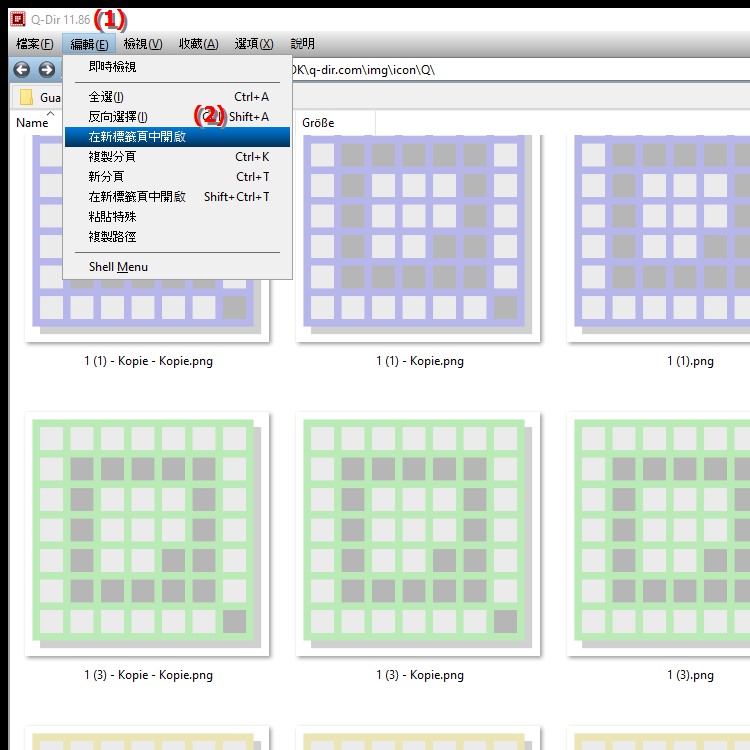Click the address bar path field
This screenshot has width=750, height=750.
(x=520, y=70)
